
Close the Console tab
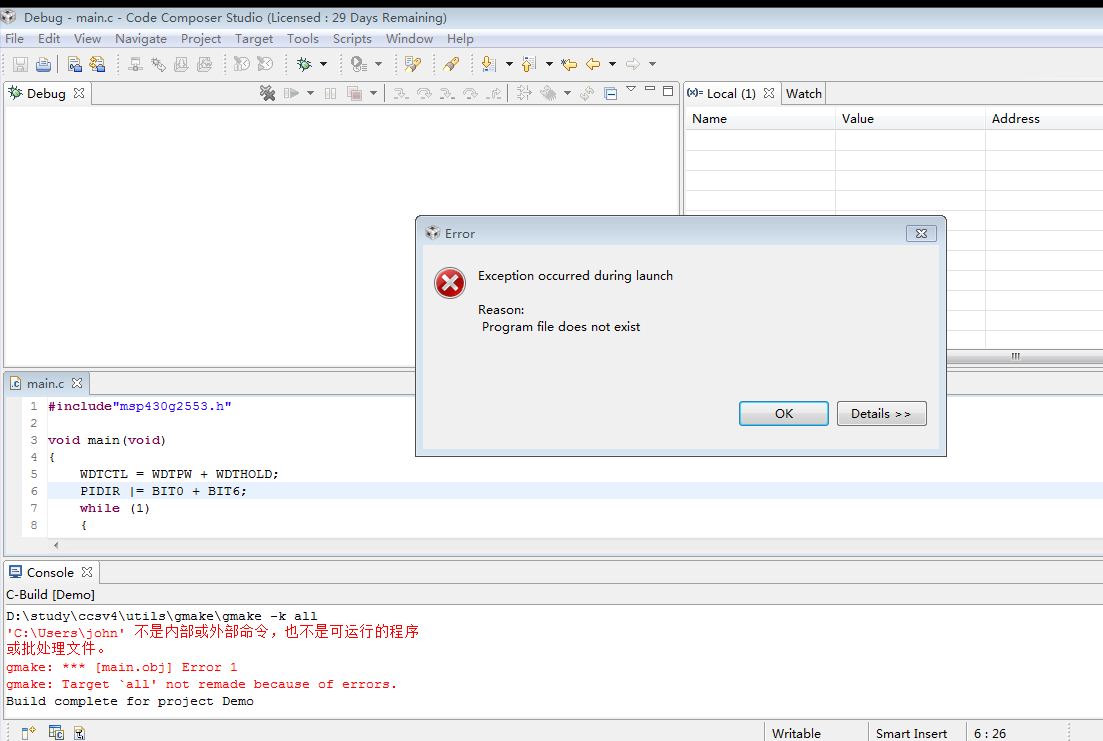87,572
